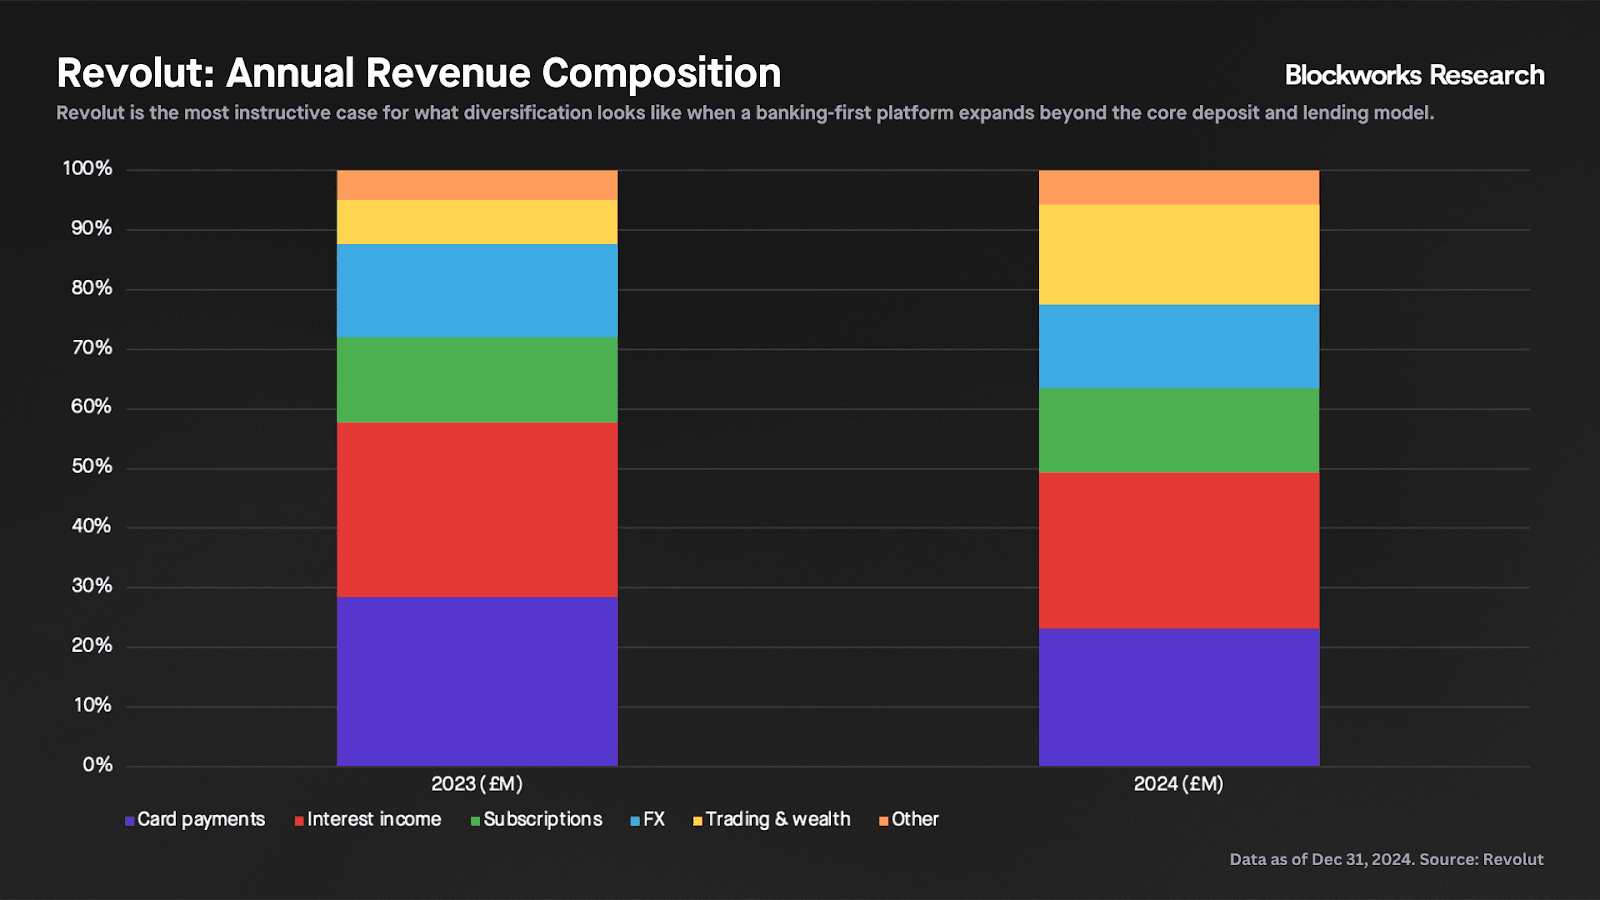Click the yellow Trading & wealth legend swatch
The image size is (1600, 900).
(697, 821)
